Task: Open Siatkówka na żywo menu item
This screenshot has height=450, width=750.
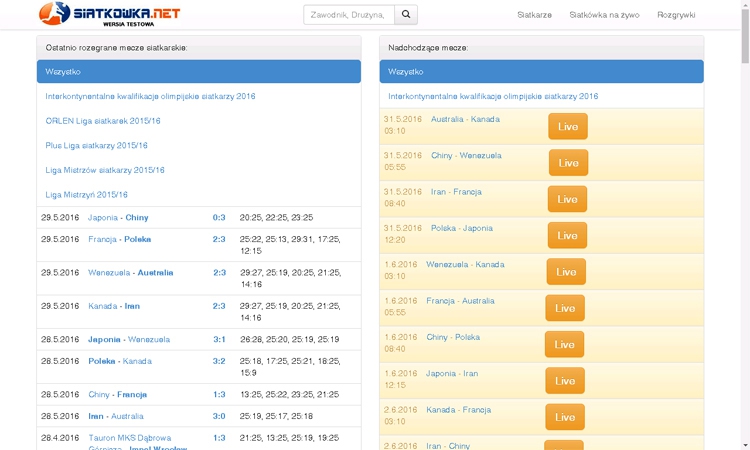Action: 604,15
